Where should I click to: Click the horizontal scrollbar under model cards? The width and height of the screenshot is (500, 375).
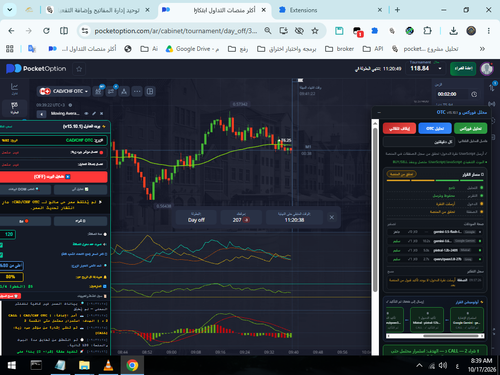coord(435,336)
